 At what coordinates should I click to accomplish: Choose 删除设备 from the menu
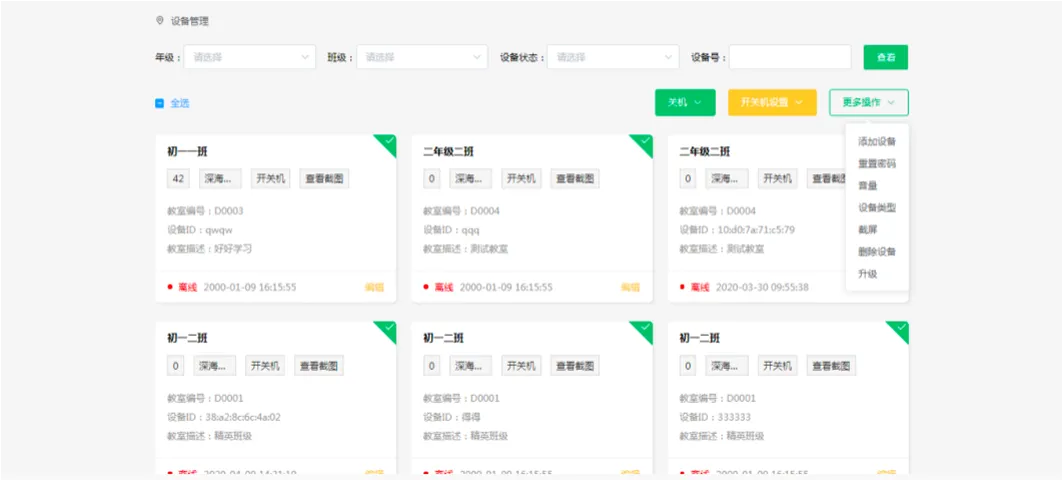877,252
